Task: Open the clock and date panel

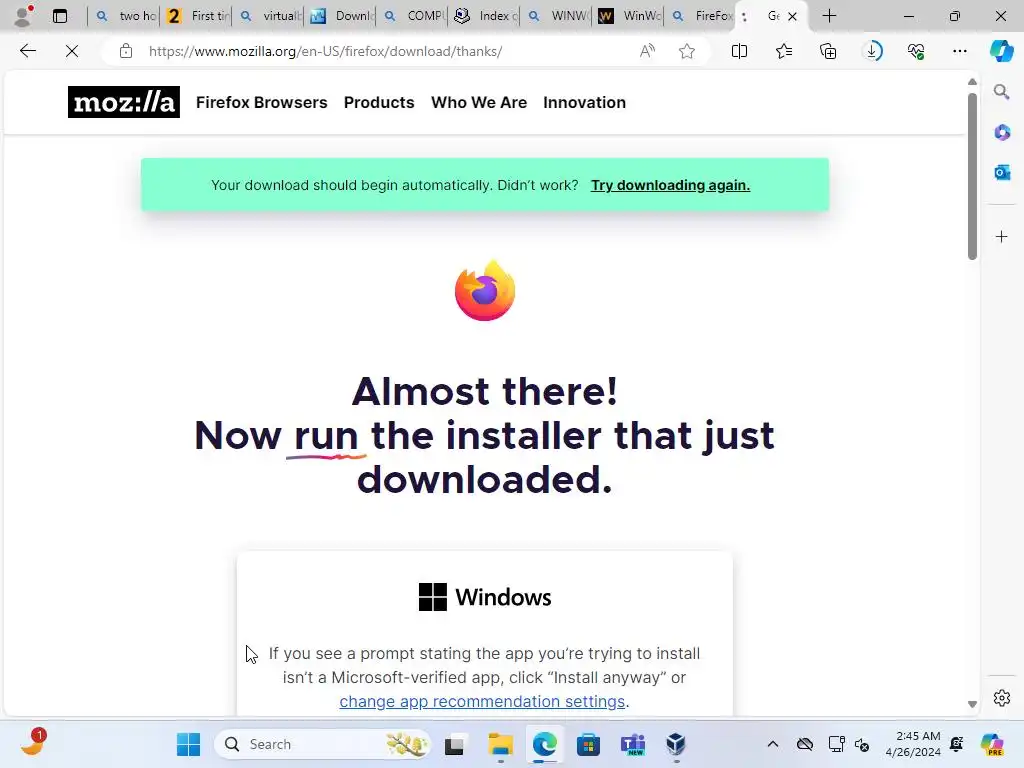Action: coord(913,744)
